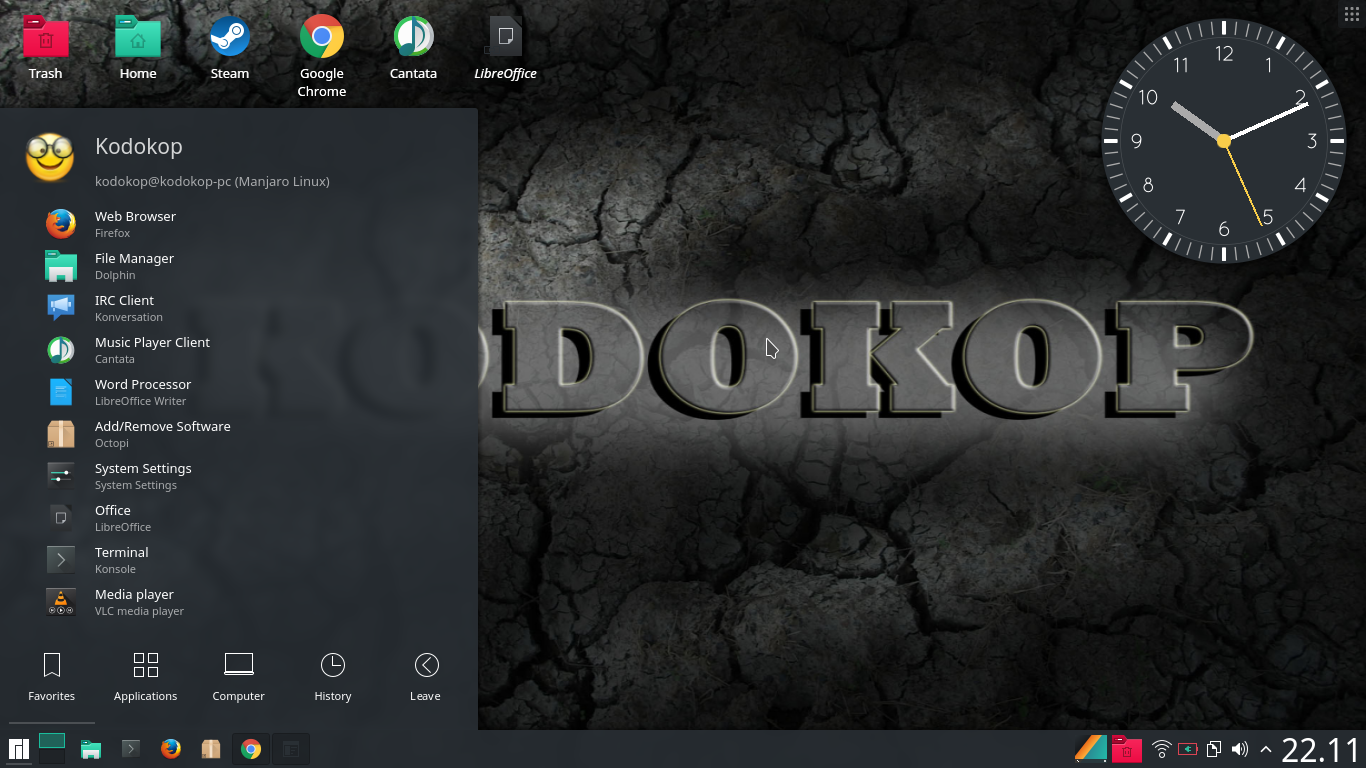Open the Leave section of the menu
This screenshot has width=1366, height=768.
[425, 676]
